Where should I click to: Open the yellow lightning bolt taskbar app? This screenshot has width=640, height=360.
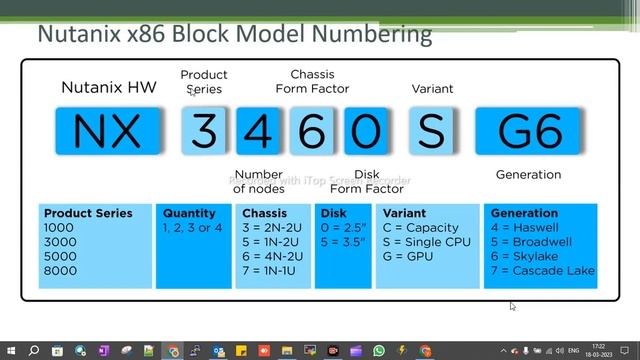point(402,351)
